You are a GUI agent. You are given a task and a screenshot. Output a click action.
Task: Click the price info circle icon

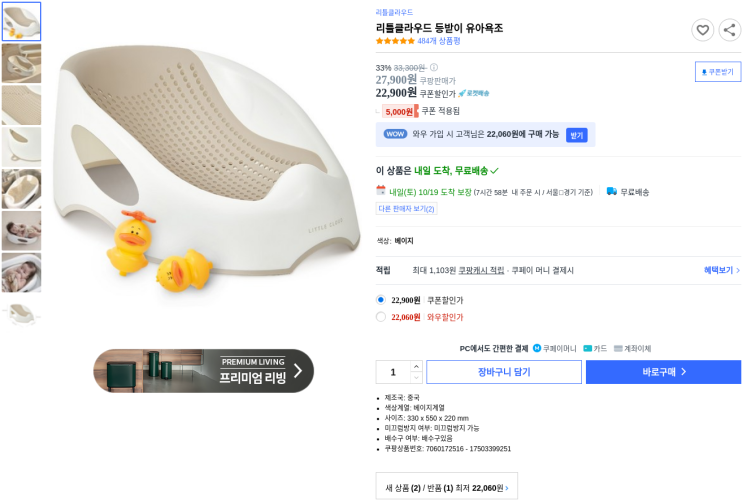tap(434, 68)
